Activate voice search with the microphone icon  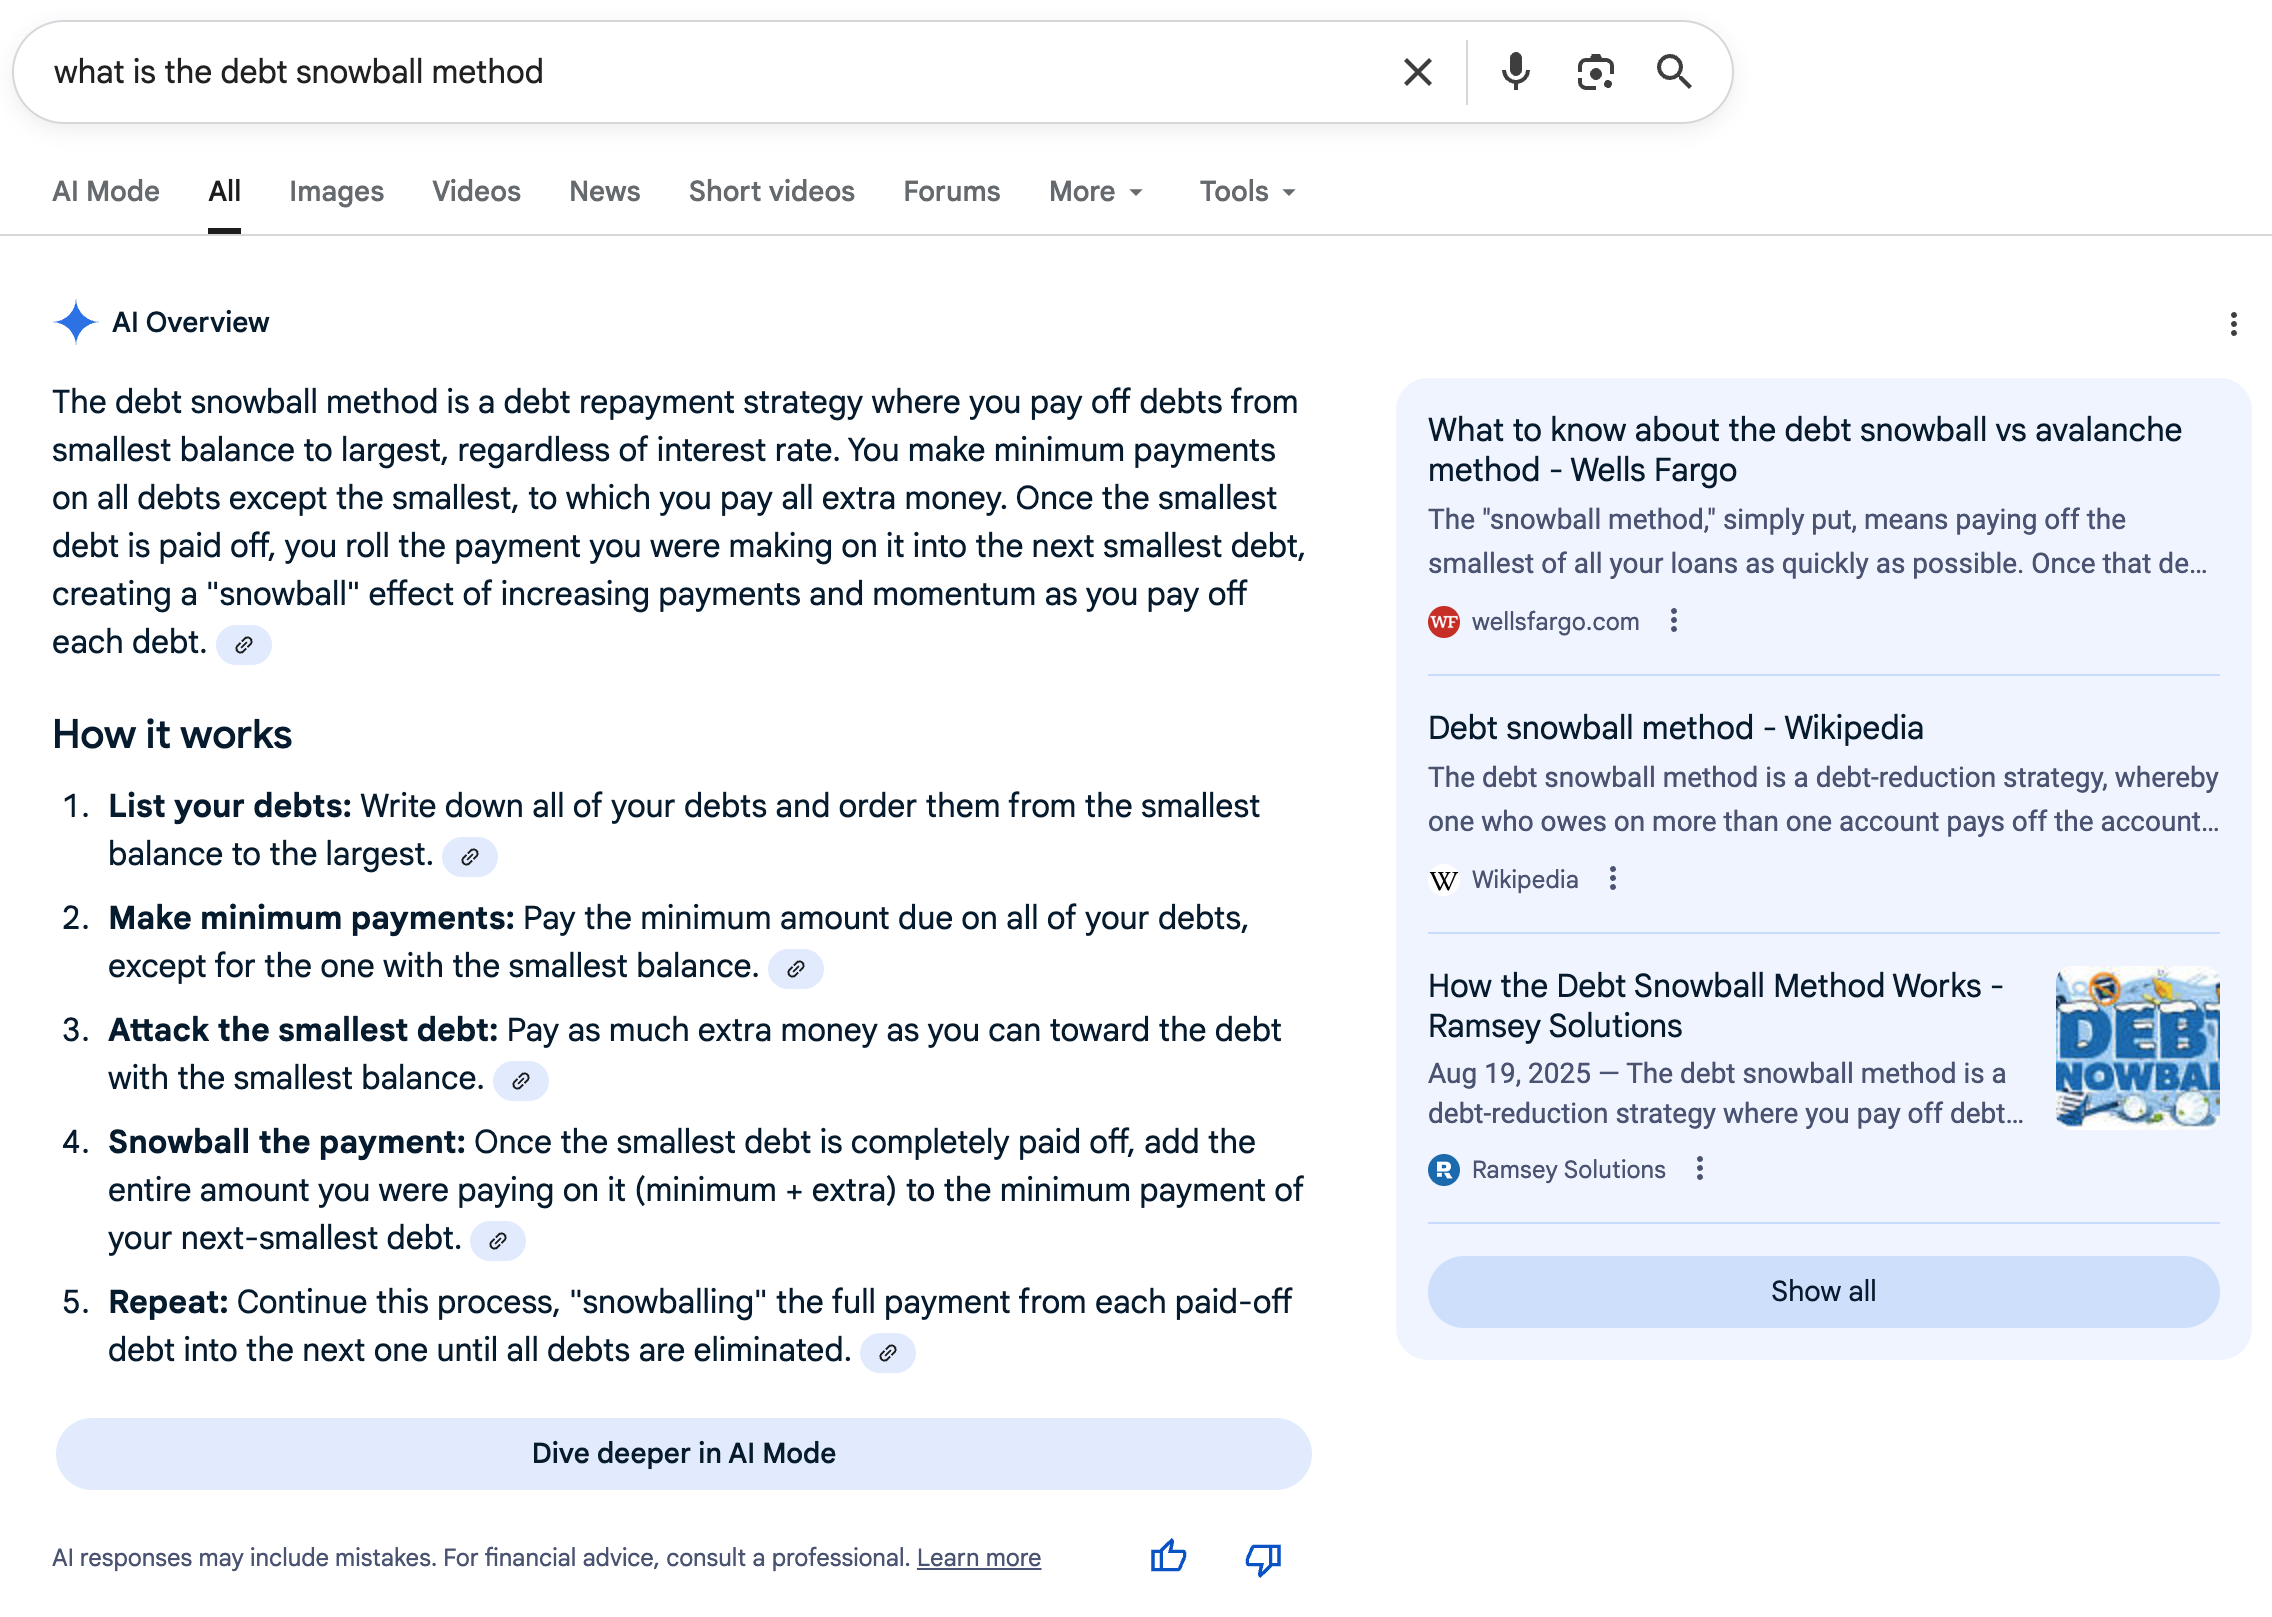(x=1515, y=71)
